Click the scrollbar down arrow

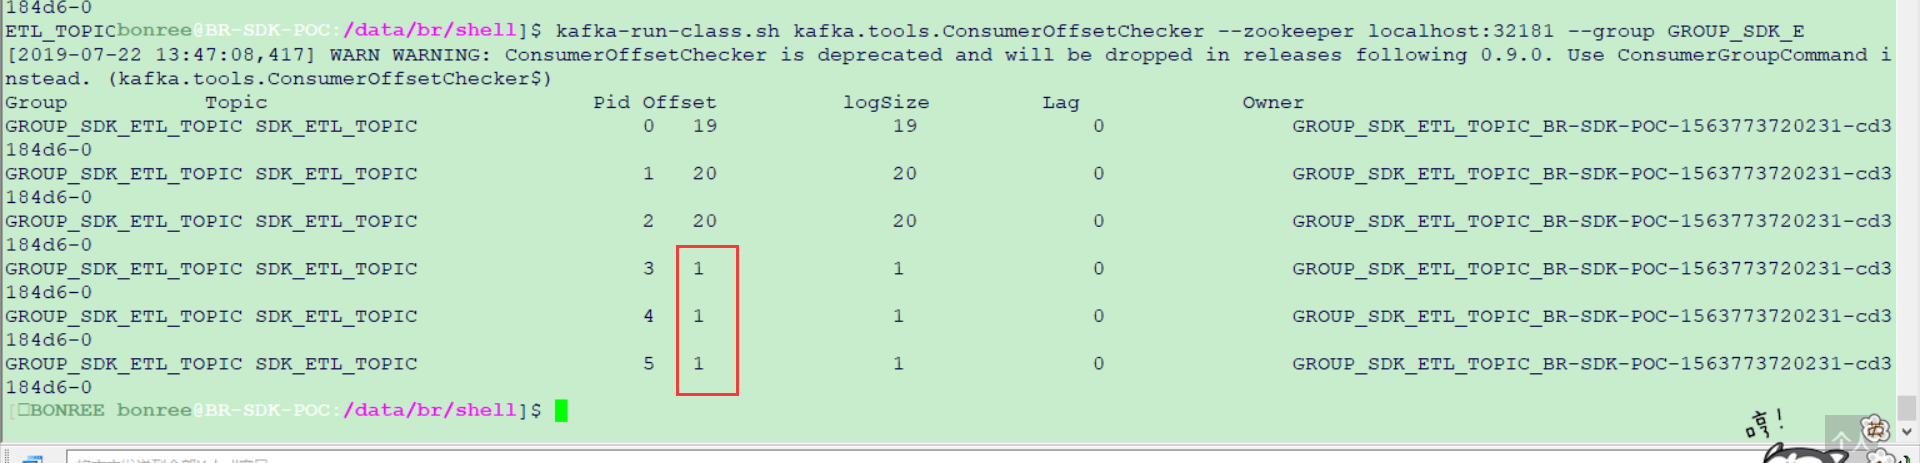tap(1907, 432)
